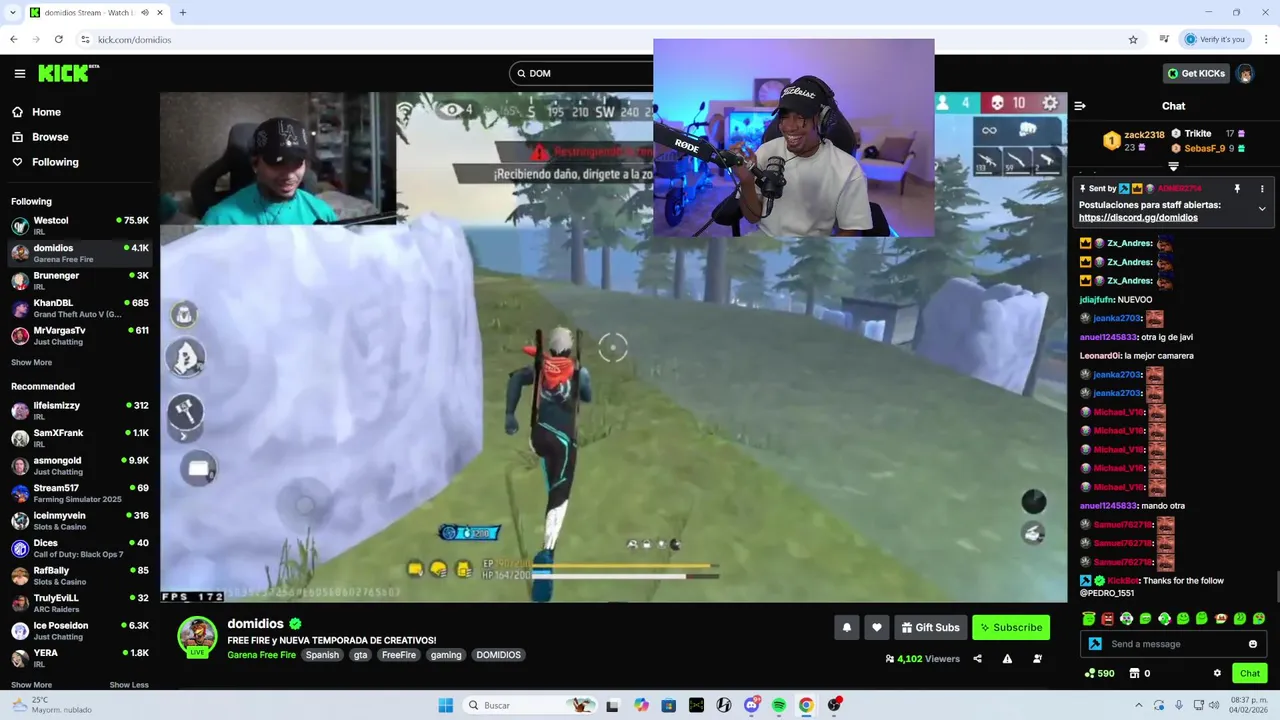Open Discord from the taskbar
The image size is (1280, 720).
(x=752, y=705)
